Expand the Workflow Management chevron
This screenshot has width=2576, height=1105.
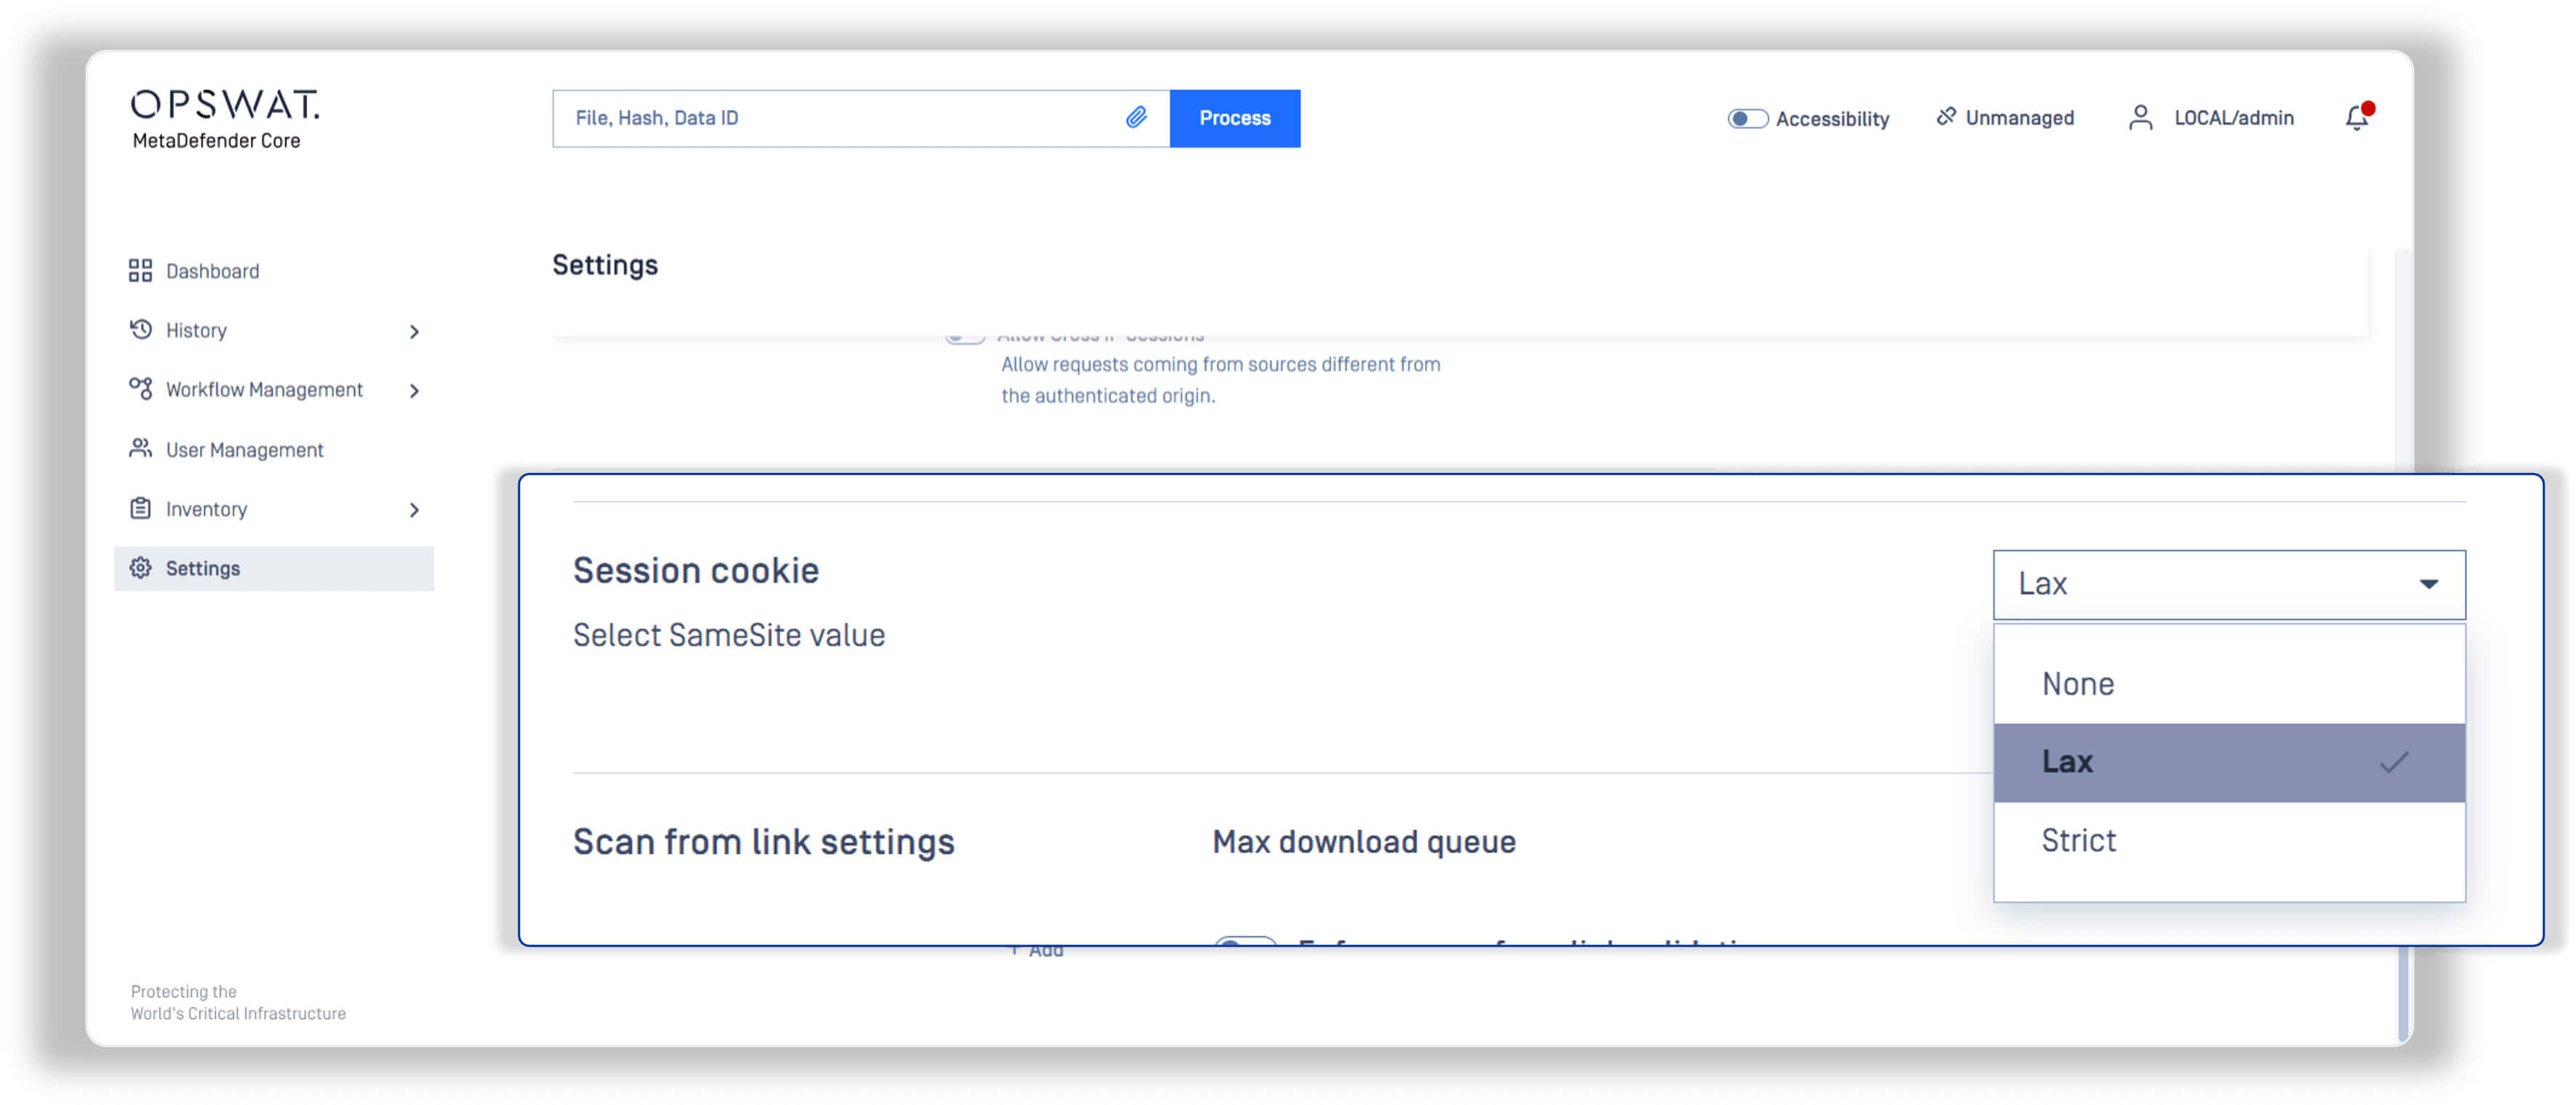point(414,390)
